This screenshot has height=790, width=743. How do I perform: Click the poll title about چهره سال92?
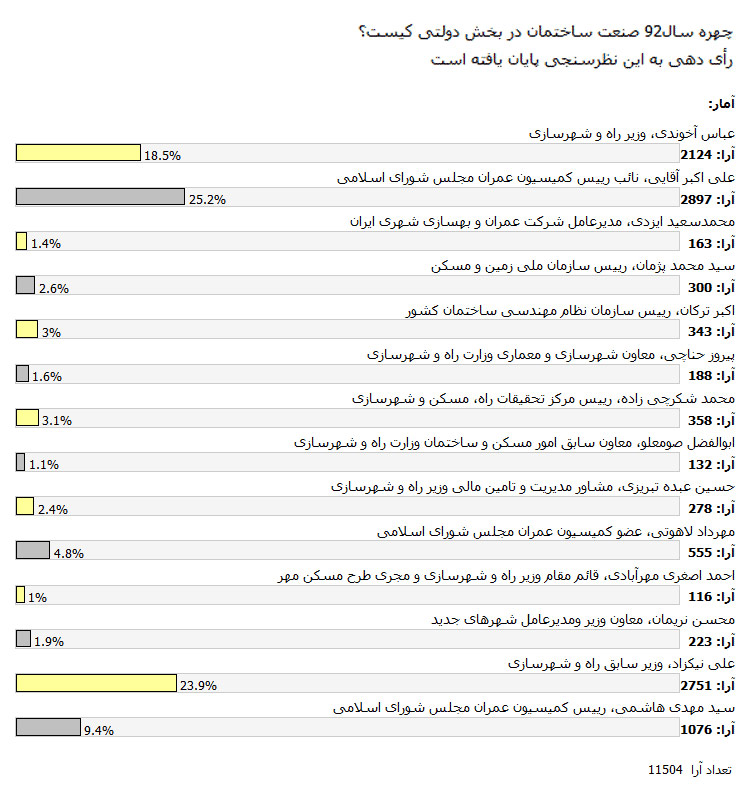pos(546,32)
